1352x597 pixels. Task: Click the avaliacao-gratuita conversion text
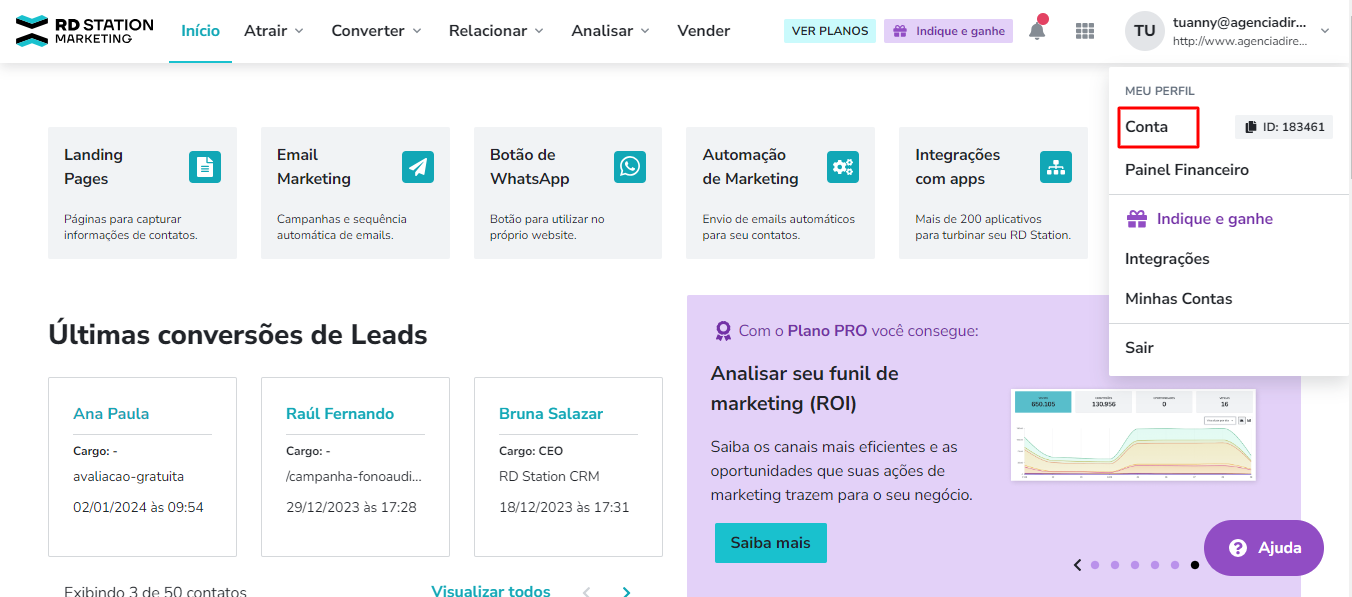pos(128,476)
